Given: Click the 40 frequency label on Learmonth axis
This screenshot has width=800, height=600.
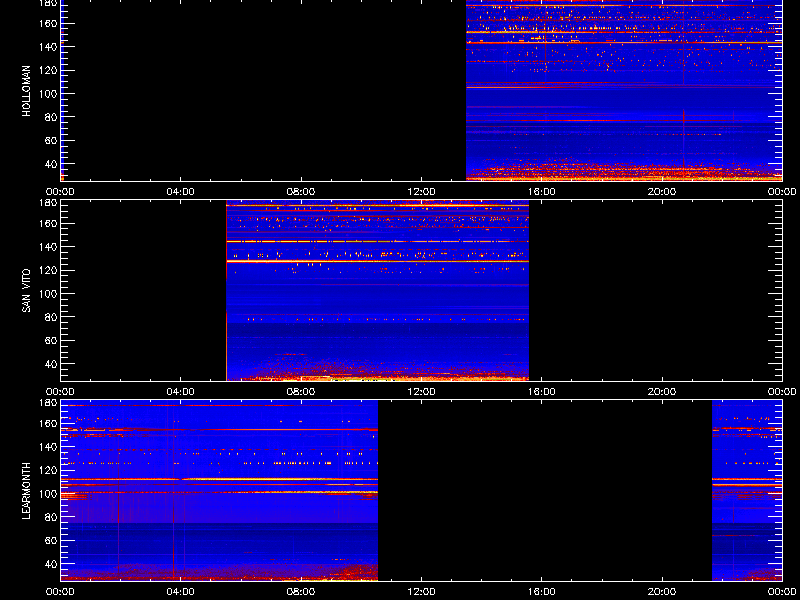Looking at the screenshot, I should (51, 564).
